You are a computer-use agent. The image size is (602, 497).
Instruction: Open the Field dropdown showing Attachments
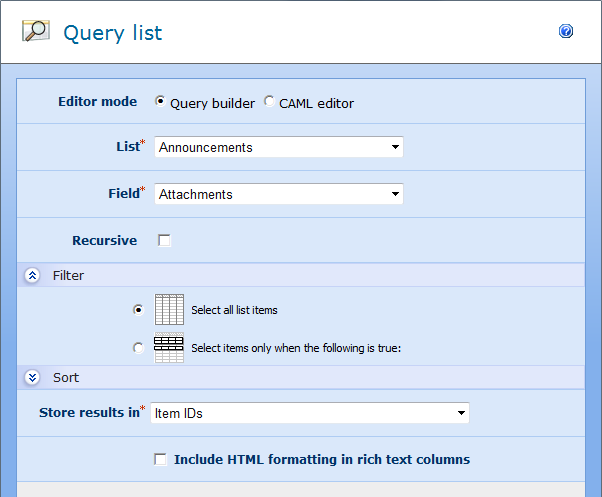click(279, 195)
